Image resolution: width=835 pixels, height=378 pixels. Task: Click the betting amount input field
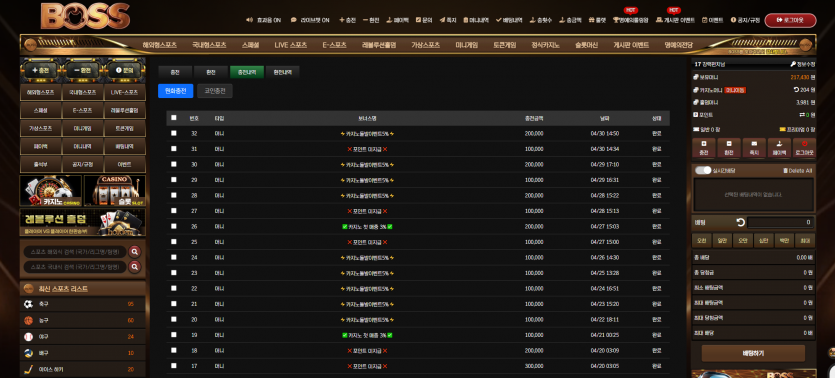click(x=780, y=222)
